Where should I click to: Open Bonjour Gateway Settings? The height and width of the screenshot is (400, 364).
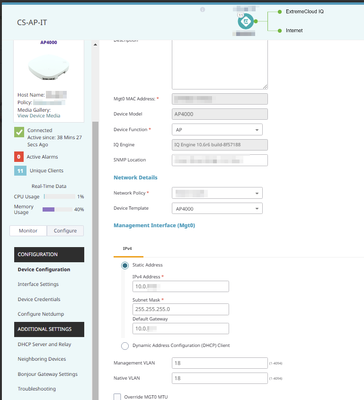point(48,374)
